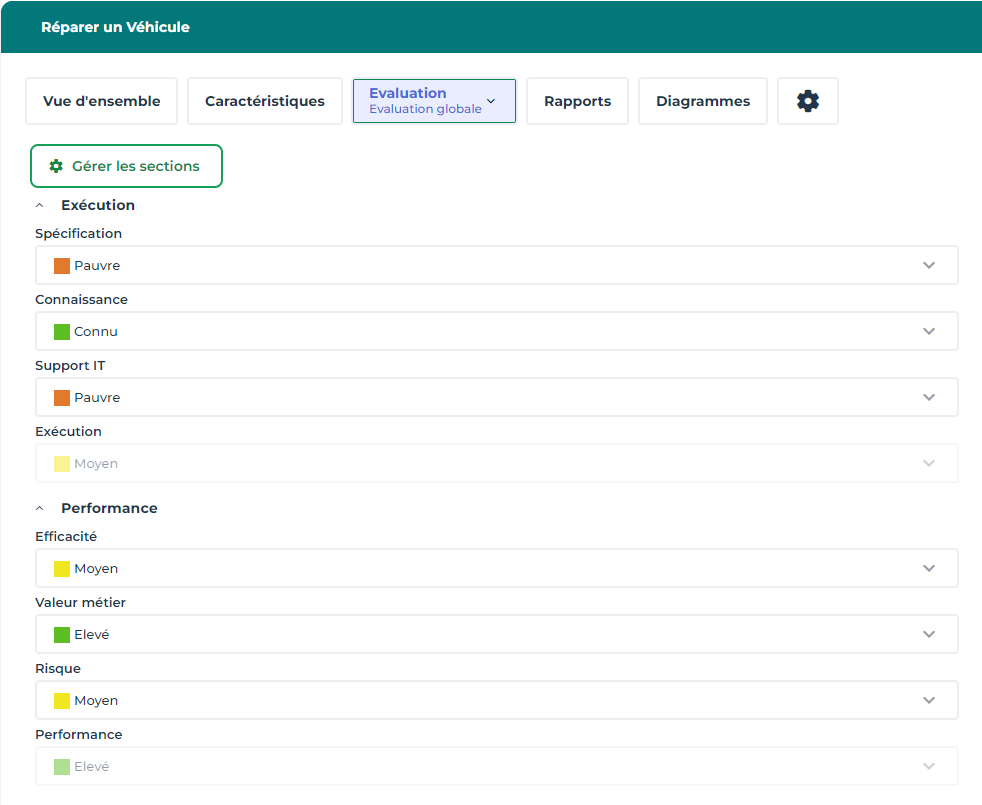This screenshot has width=982, height=805.
Task: Open the Spécification dropdown arrow
Action: click(929, 265)
